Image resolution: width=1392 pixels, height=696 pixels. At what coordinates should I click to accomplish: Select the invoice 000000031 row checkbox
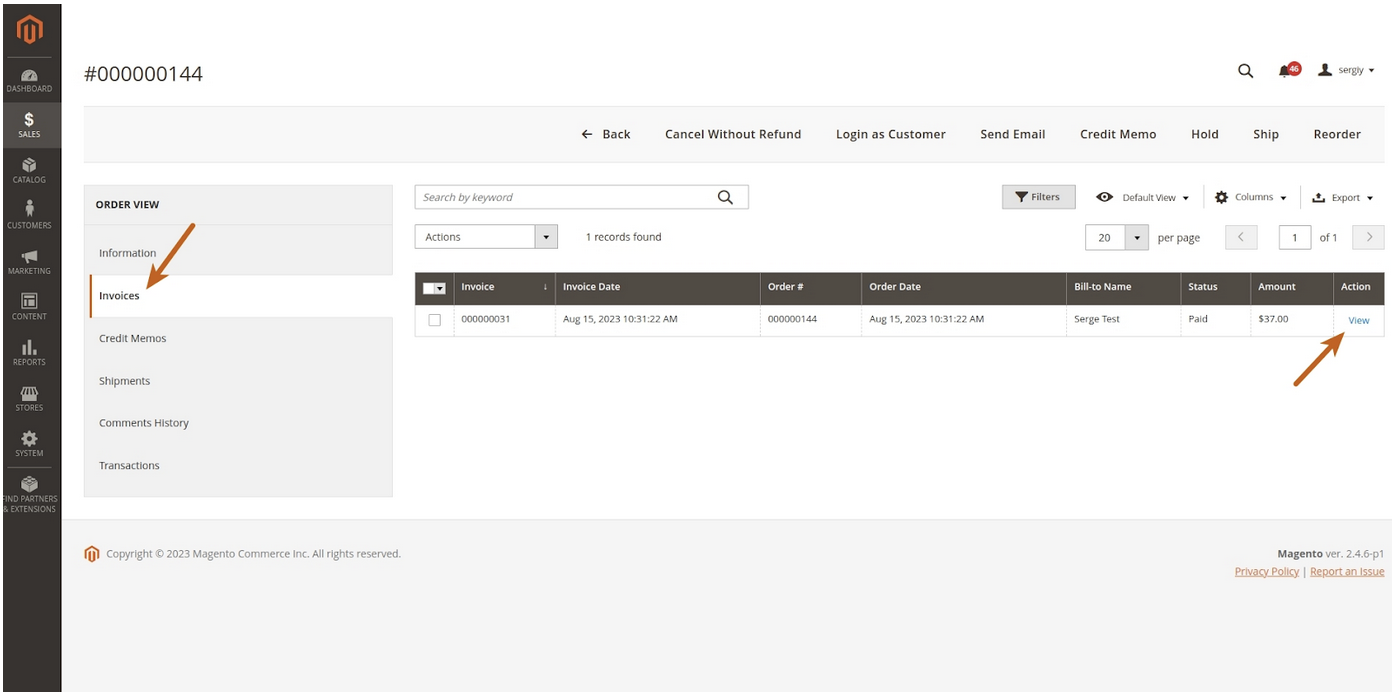click(434, 320)
